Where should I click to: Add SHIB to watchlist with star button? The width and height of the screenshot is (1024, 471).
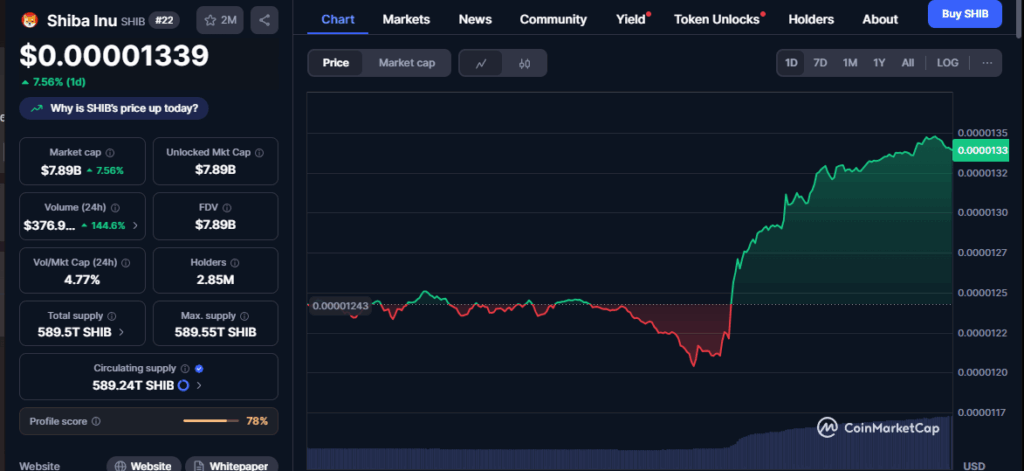click(x=220, y=20)
